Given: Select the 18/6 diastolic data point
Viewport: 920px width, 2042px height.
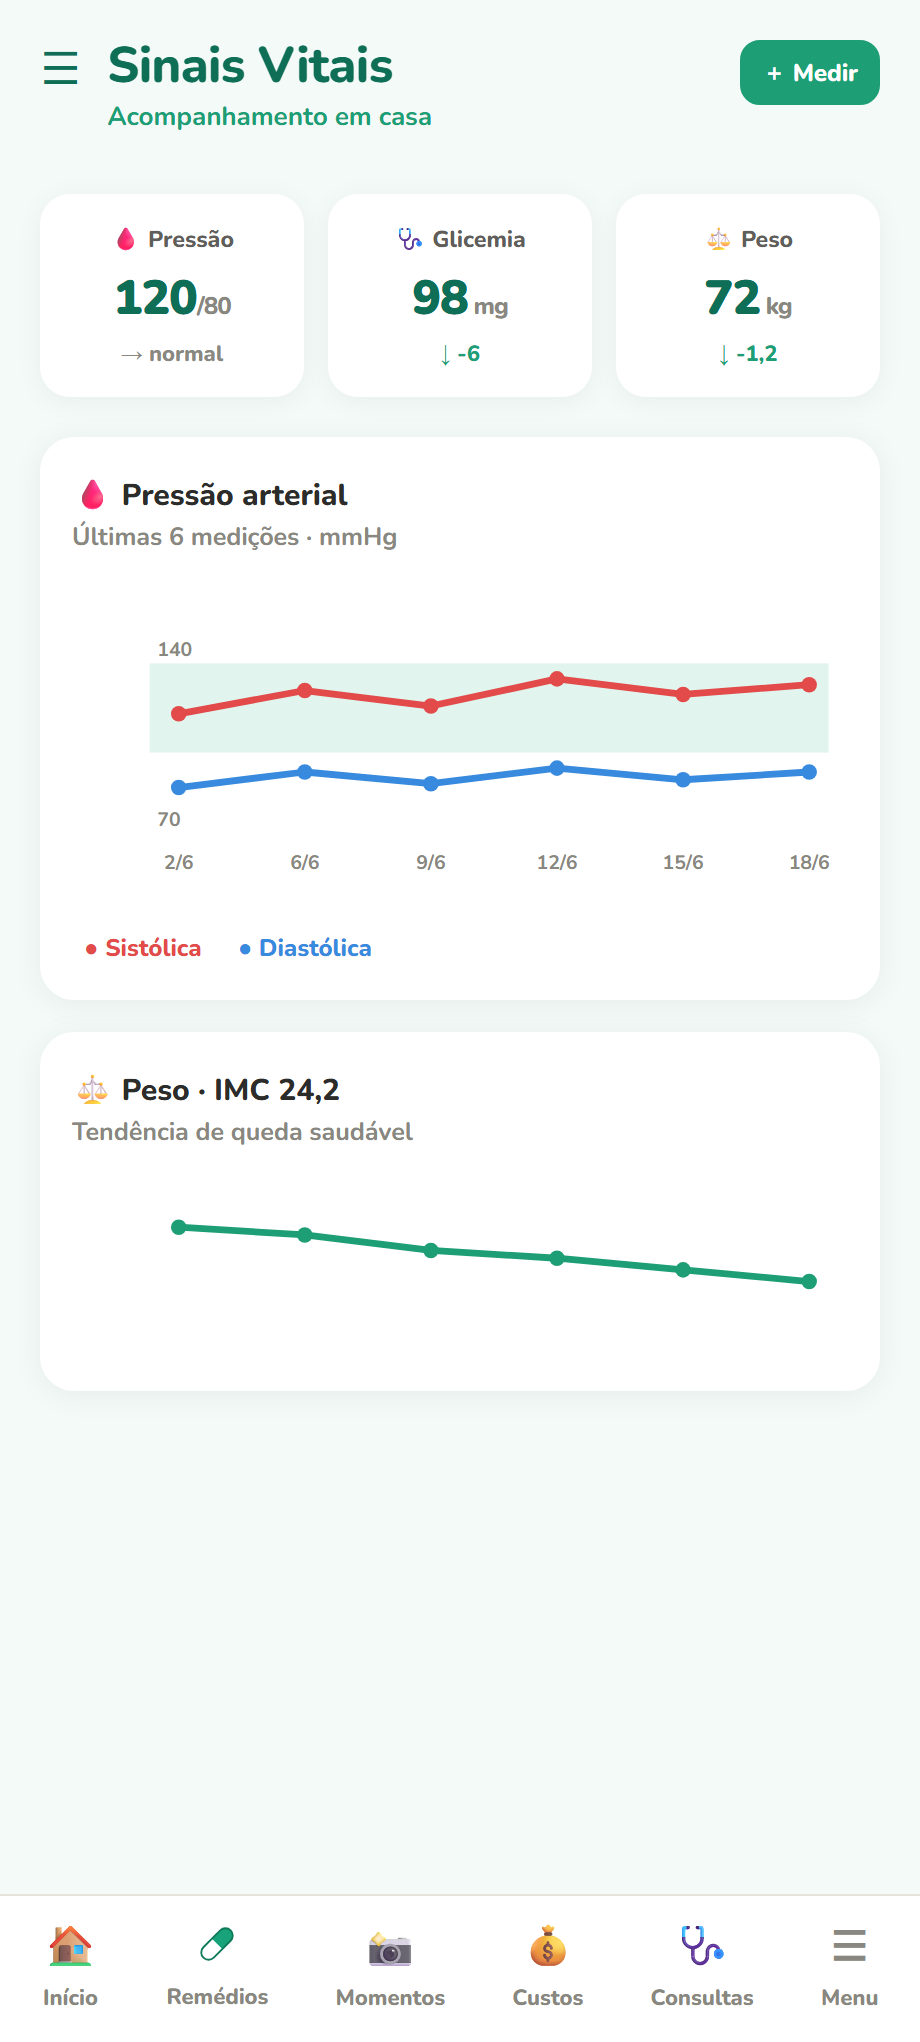Looking at the screenshot, I should pos(810,772).
